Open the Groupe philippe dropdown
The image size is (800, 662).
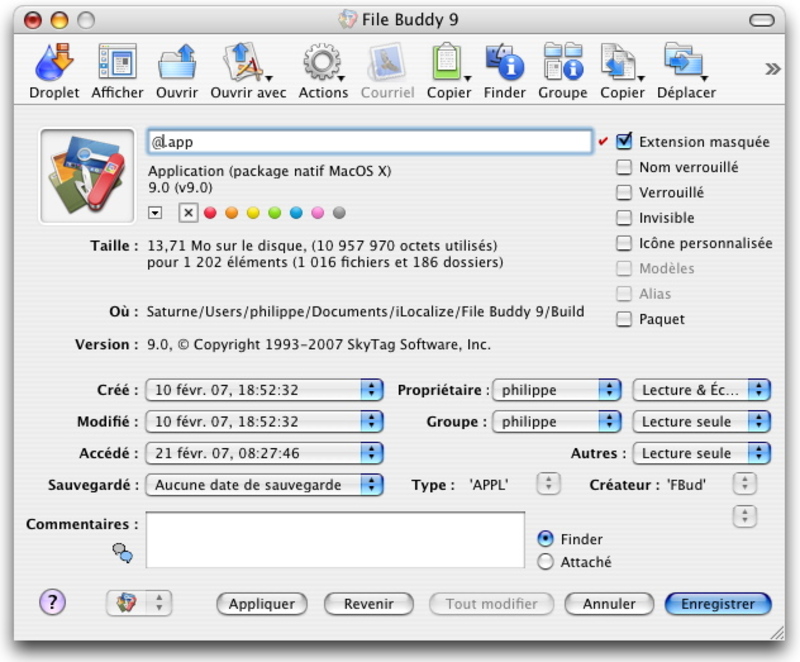point(557,422)
